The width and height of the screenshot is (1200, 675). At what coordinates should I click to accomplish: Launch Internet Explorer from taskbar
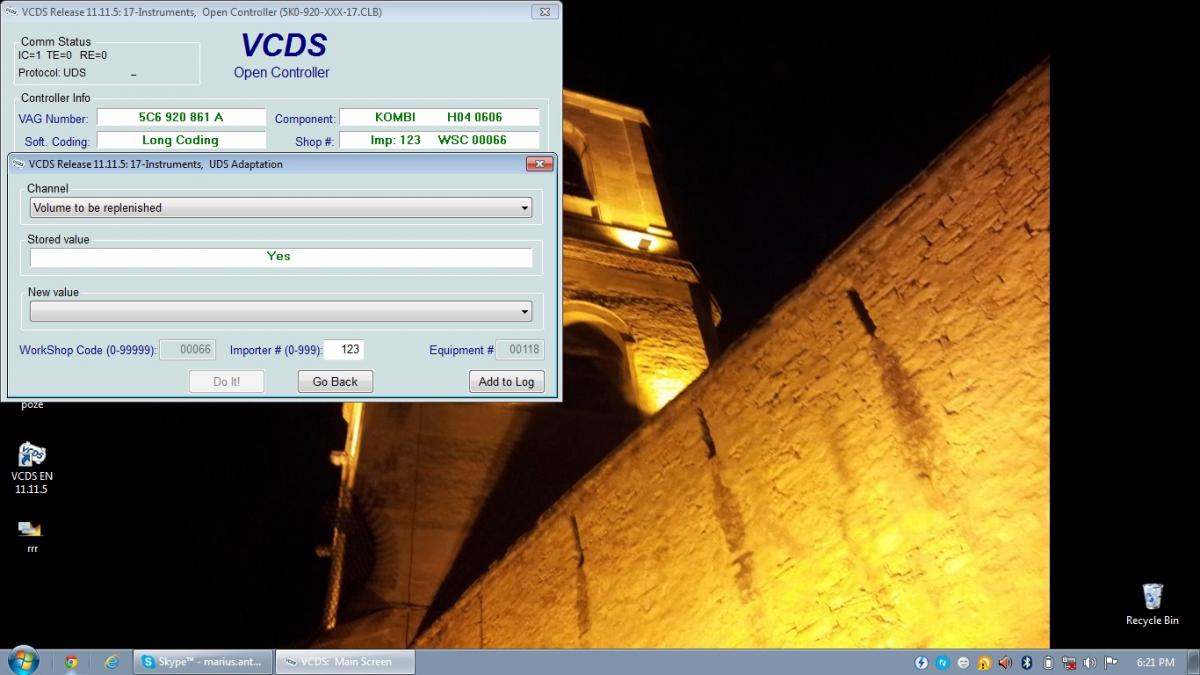pos(112,662)
